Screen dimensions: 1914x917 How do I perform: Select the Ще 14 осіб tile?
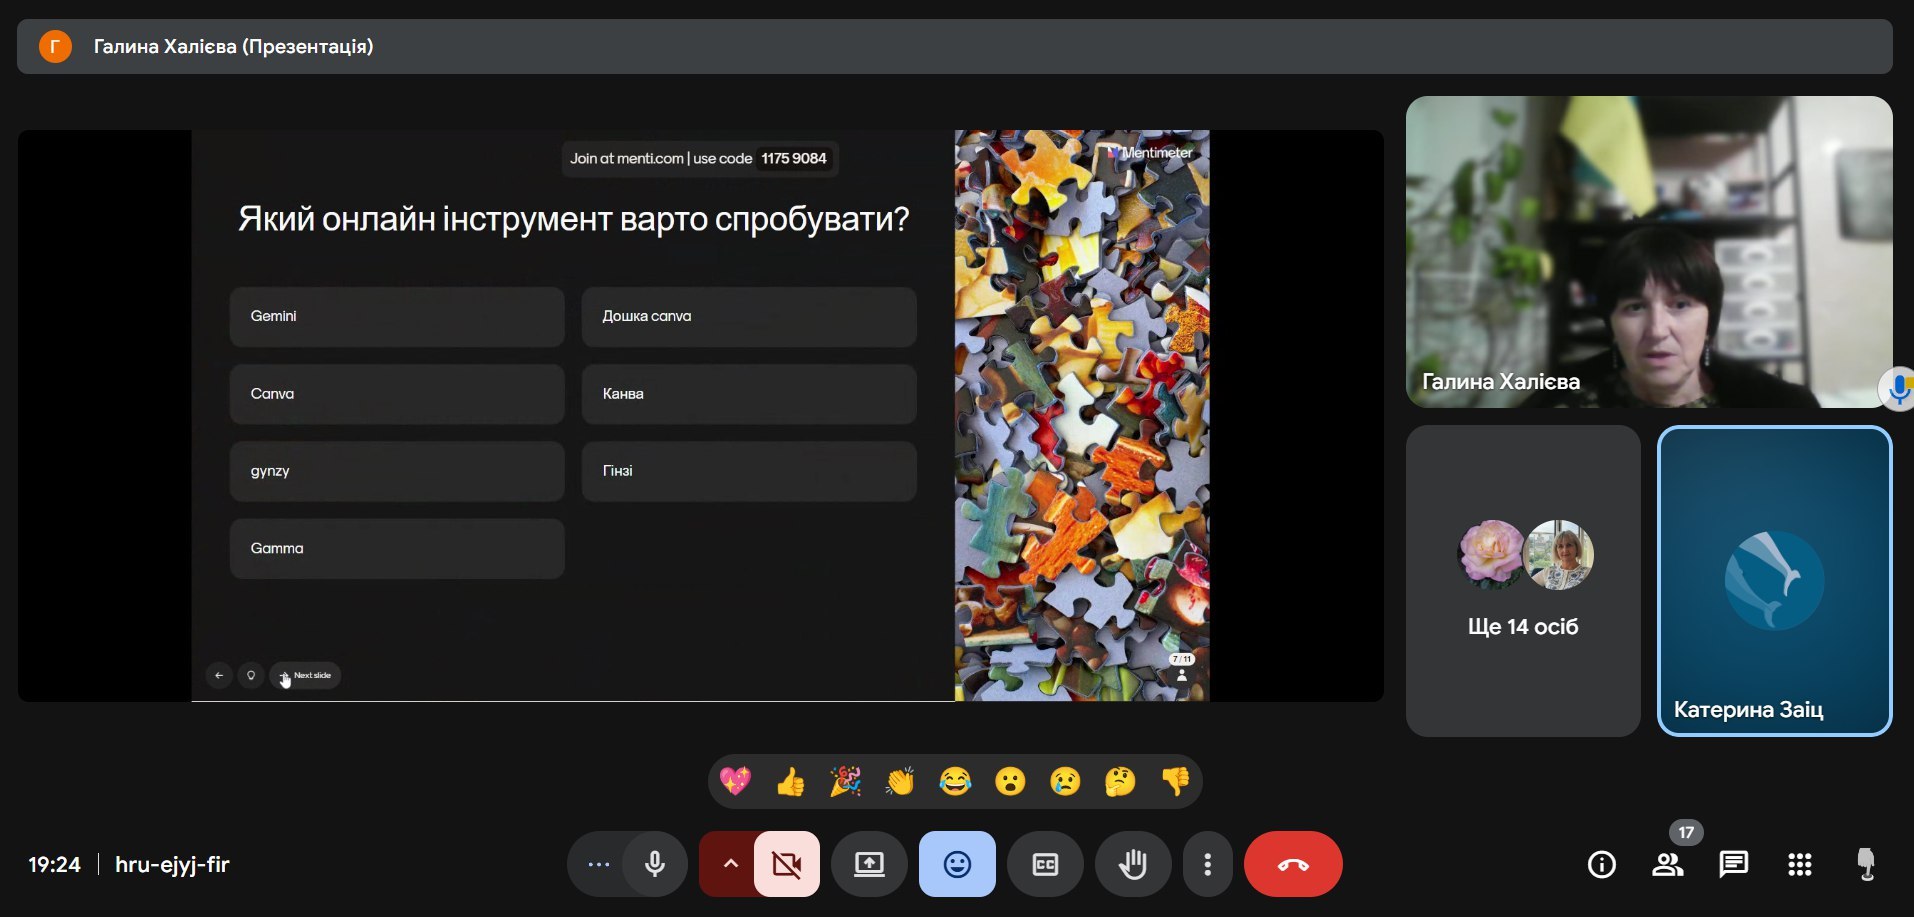(x=1522, y=581)
